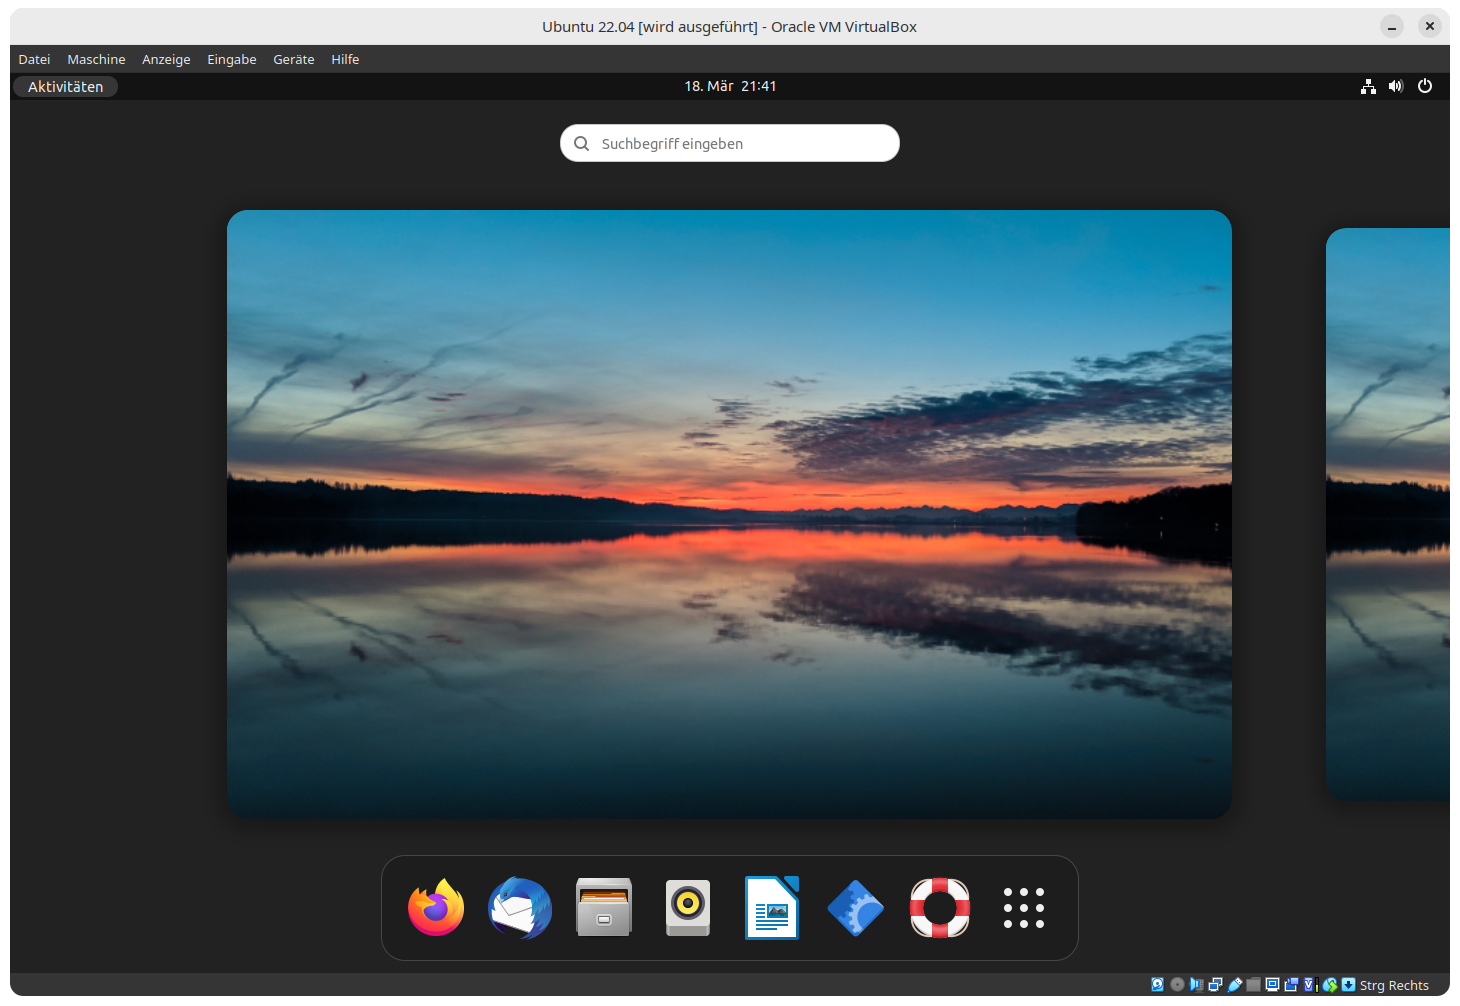Click the shared folders status icon
This screenshot has width=1460, height=1006.
click(x=1253, y=985)
